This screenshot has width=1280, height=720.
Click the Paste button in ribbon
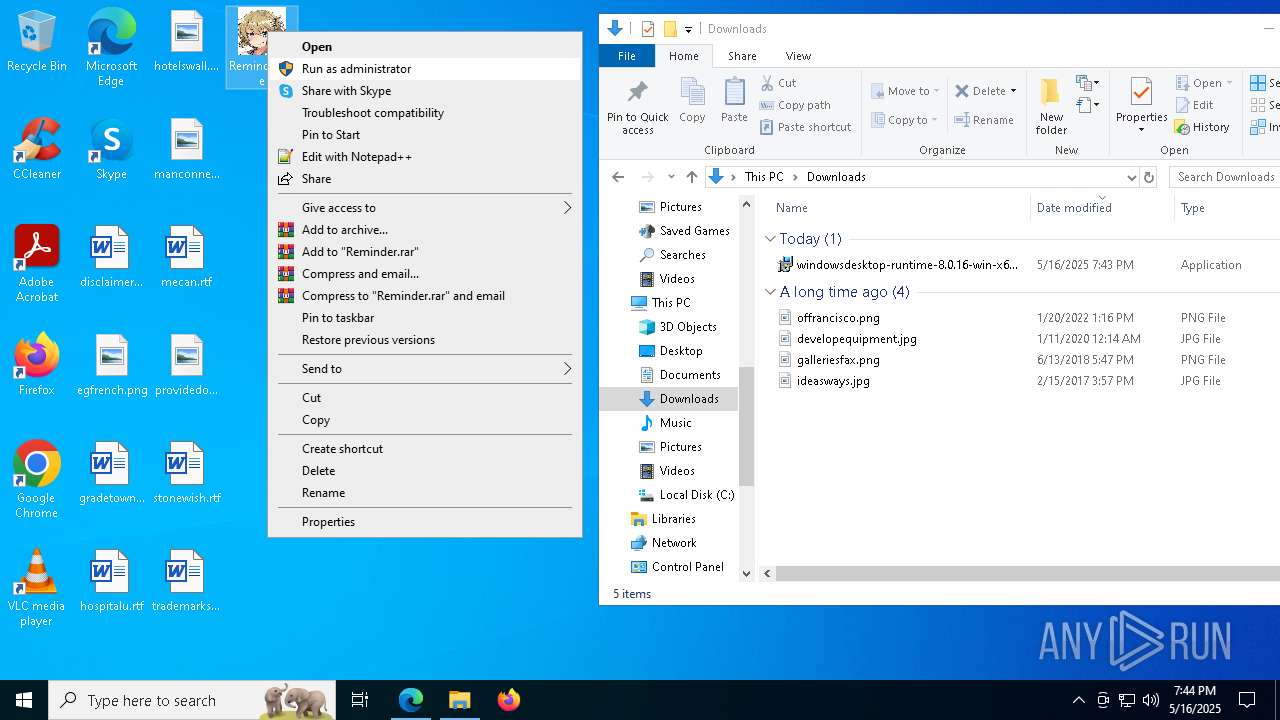coord(734,101)
